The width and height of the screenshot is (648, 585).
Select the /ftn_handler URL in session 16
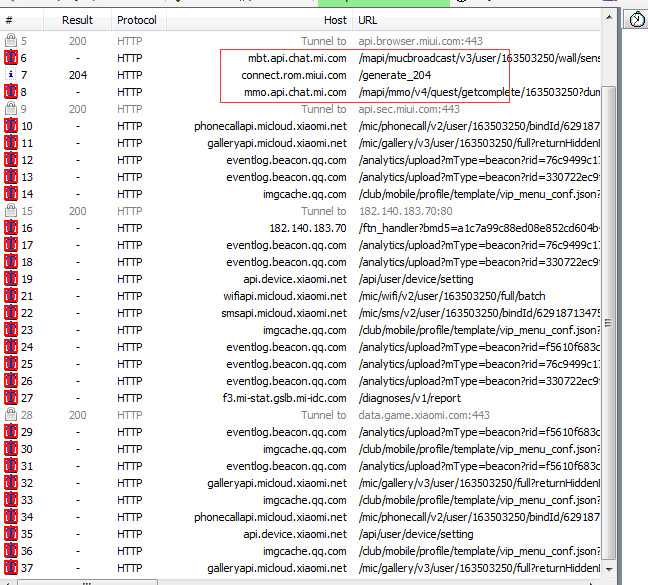click(x=479, y=228)
